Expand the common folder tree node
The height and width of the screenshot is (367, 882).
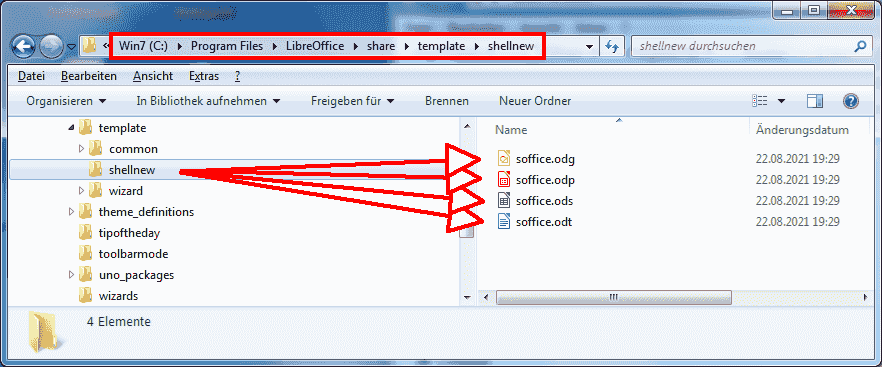click(81, 149)
